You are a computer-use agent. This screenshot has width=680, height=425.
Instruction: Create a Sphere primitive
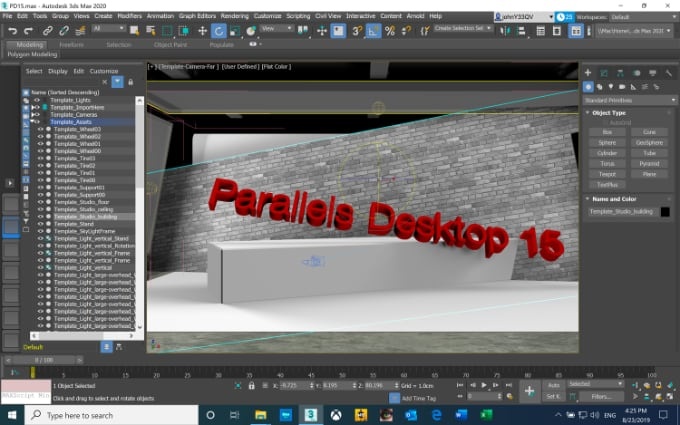(x=607, y=142)
